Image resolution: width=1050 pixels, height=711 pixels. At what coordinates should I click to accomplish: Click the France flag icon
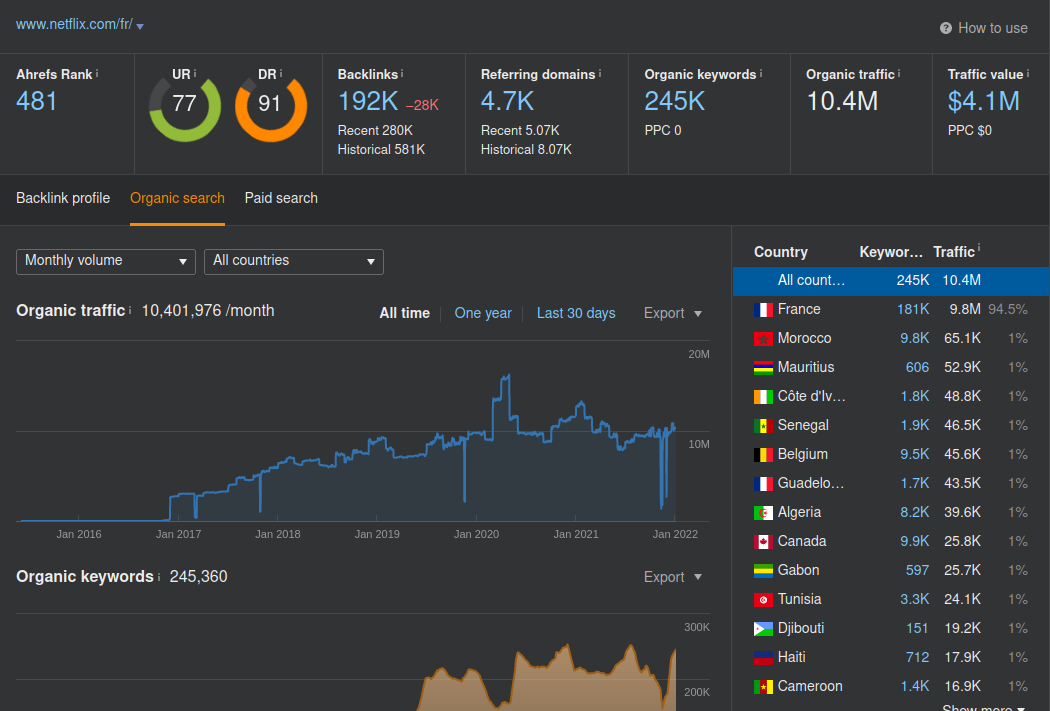(x=763, y=310)
